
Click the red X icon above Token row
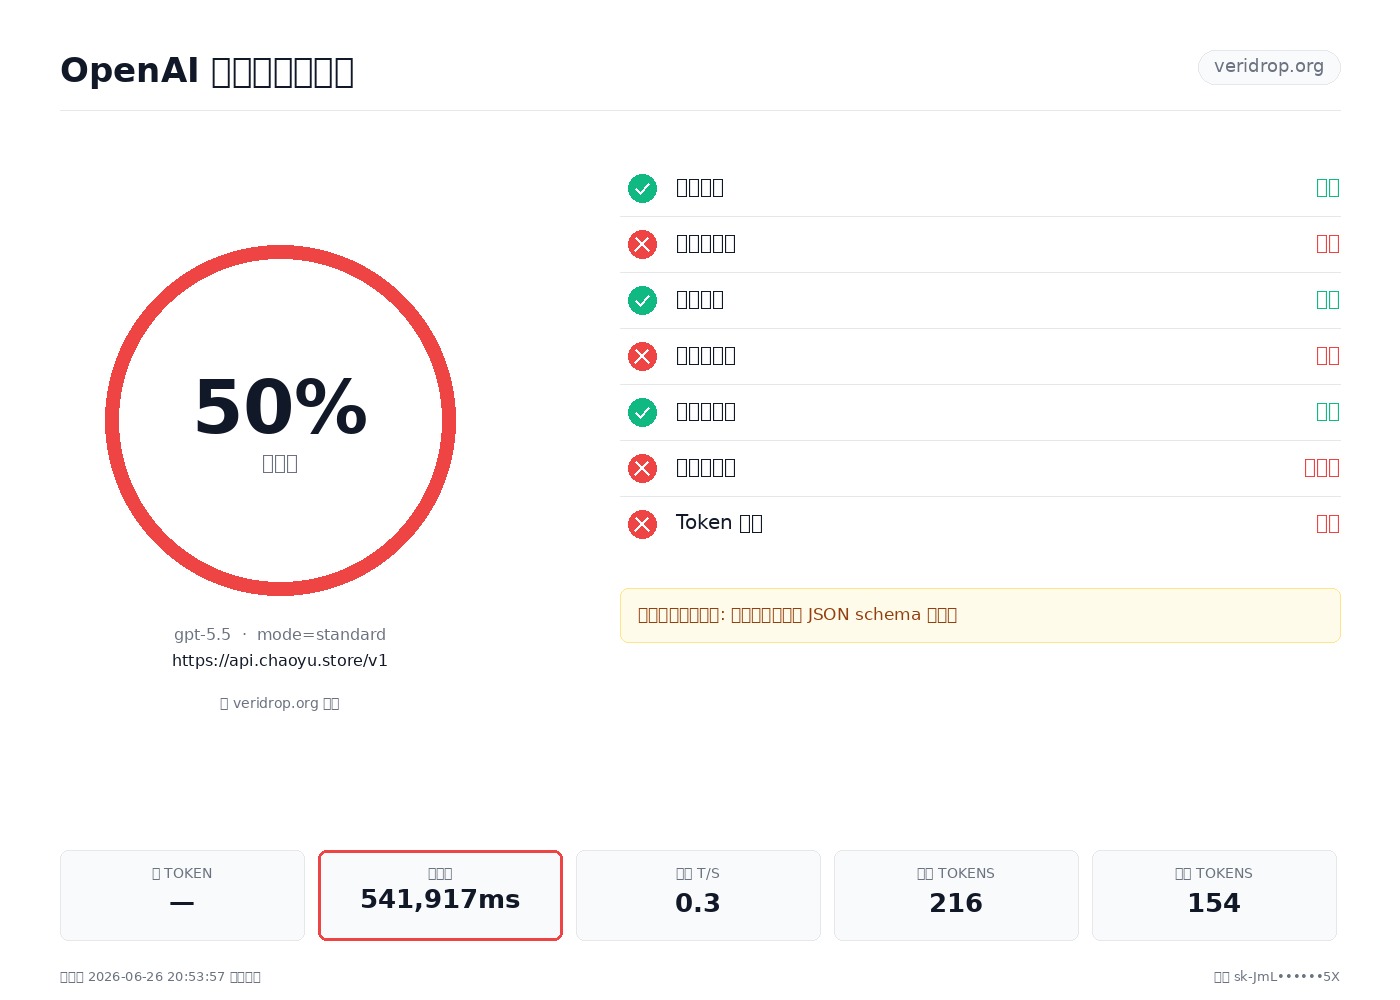coord(642,468)
